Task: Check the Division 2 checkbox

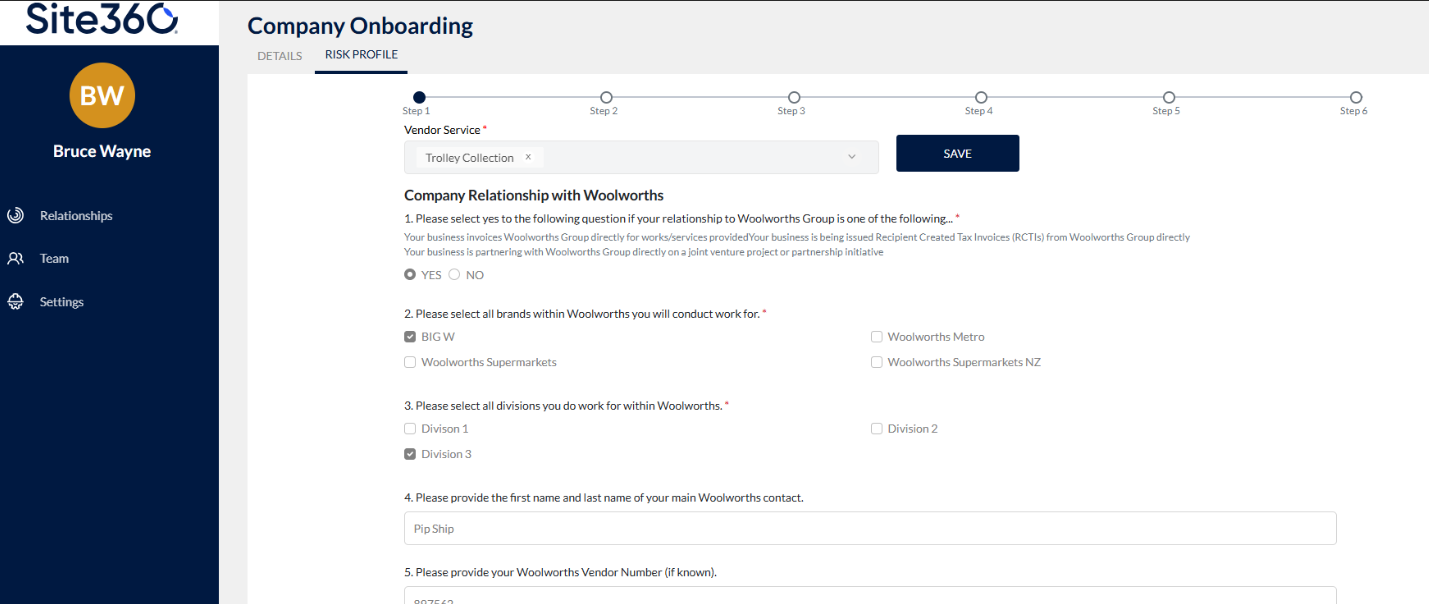Action: [x=877, y=429]
